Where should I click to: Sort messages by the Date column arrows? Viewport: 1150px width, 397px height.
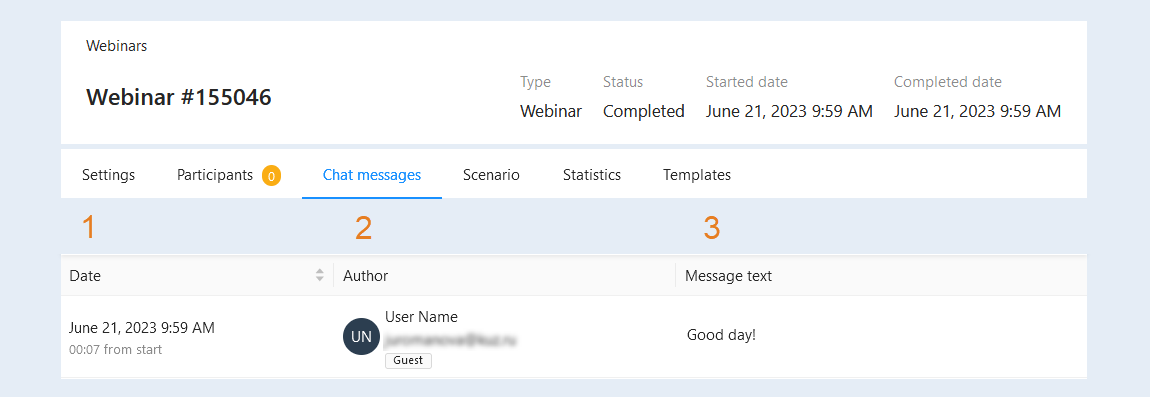(320, 276)
